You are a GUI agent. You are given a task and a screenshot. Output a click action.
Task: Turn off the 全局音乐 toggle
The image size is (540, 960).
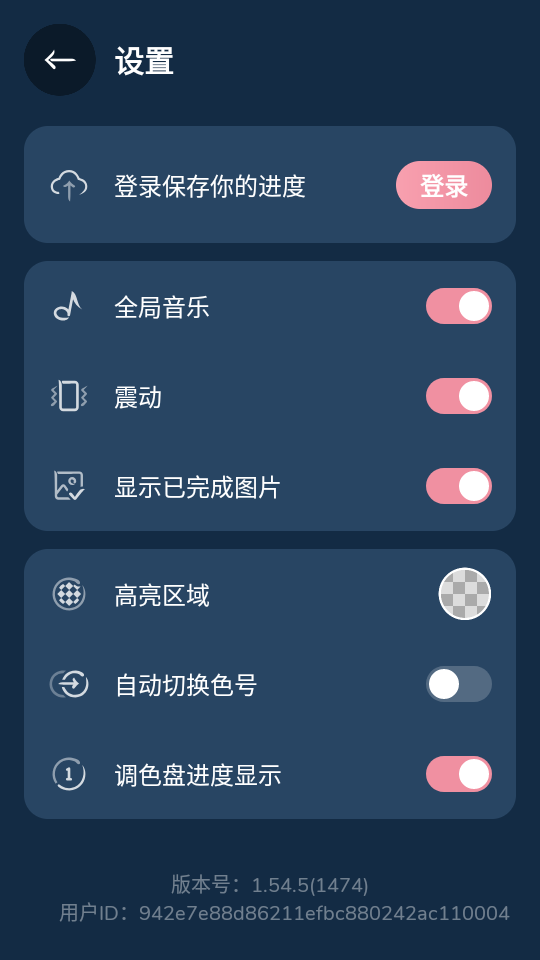(459, 306)
